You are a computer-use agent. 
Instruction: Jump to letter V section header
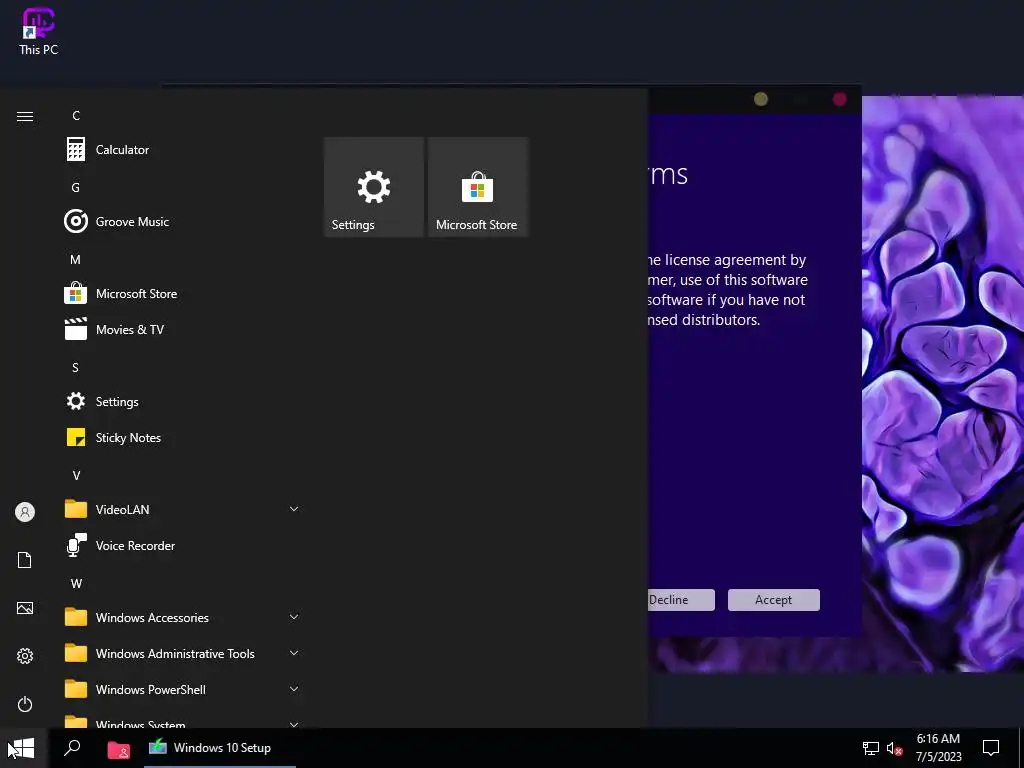(76, 475)
